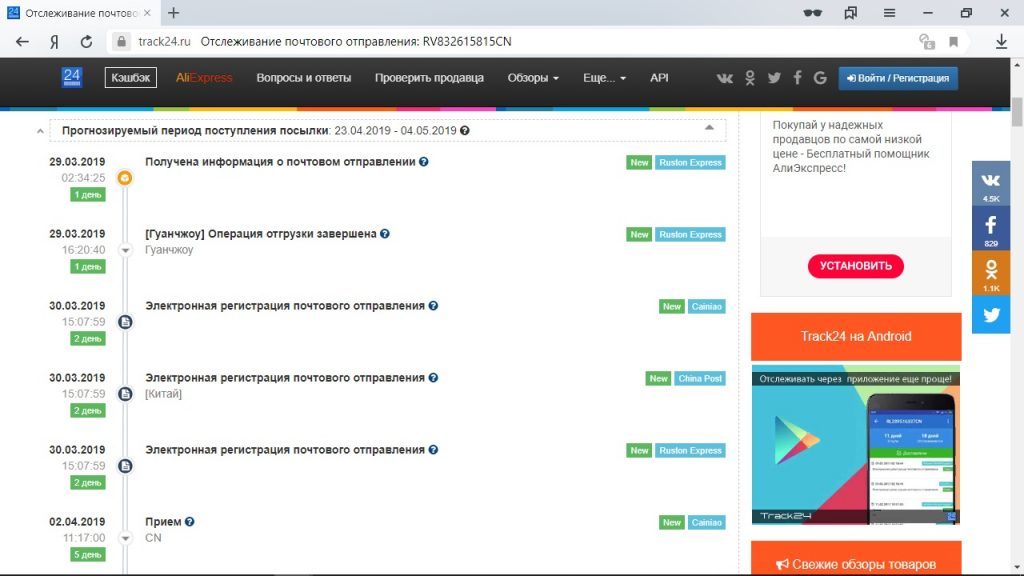Click the Track24 logo in the site header
Viewport: 1024px width, 576px height.
[72, 77]
